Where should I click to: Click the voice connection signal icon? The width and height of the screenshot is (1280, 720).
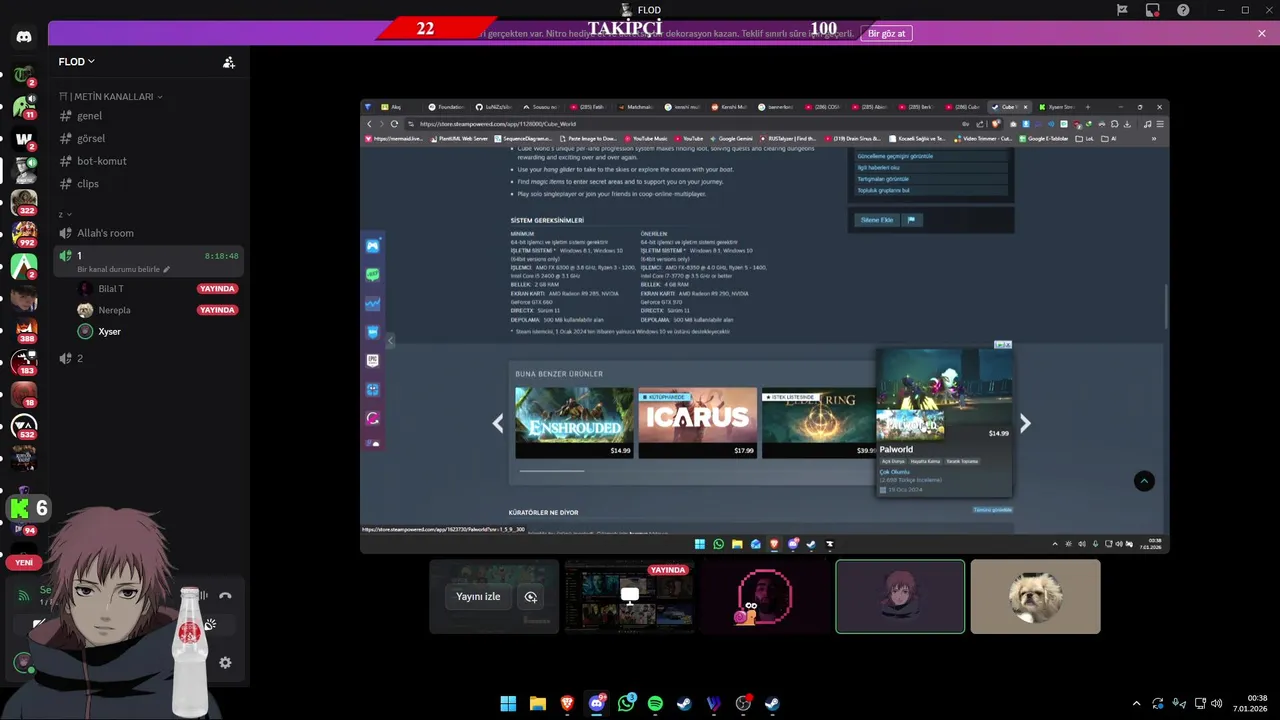click(24, 596)
